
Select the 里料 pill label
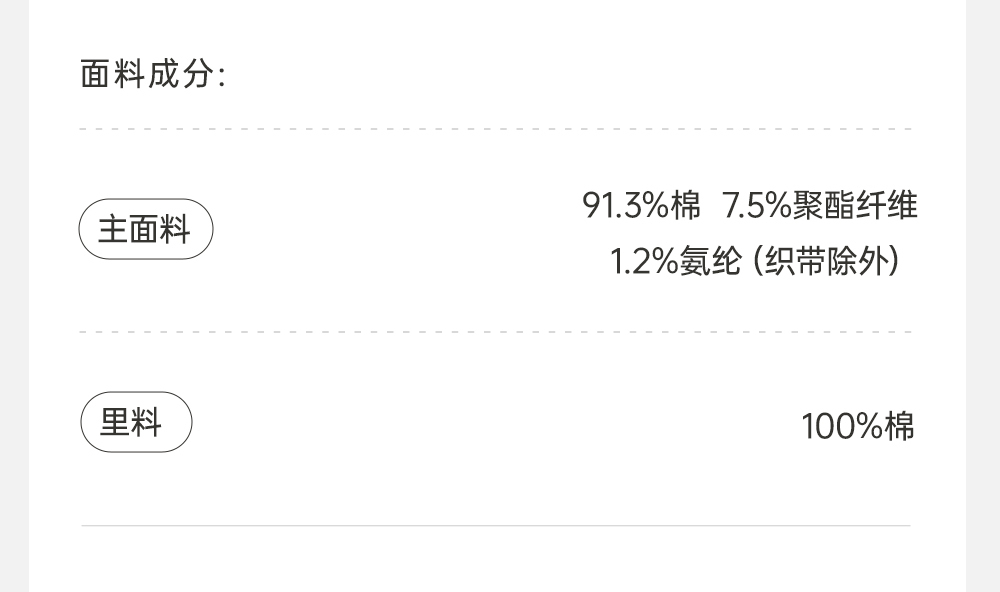point(135,422)
